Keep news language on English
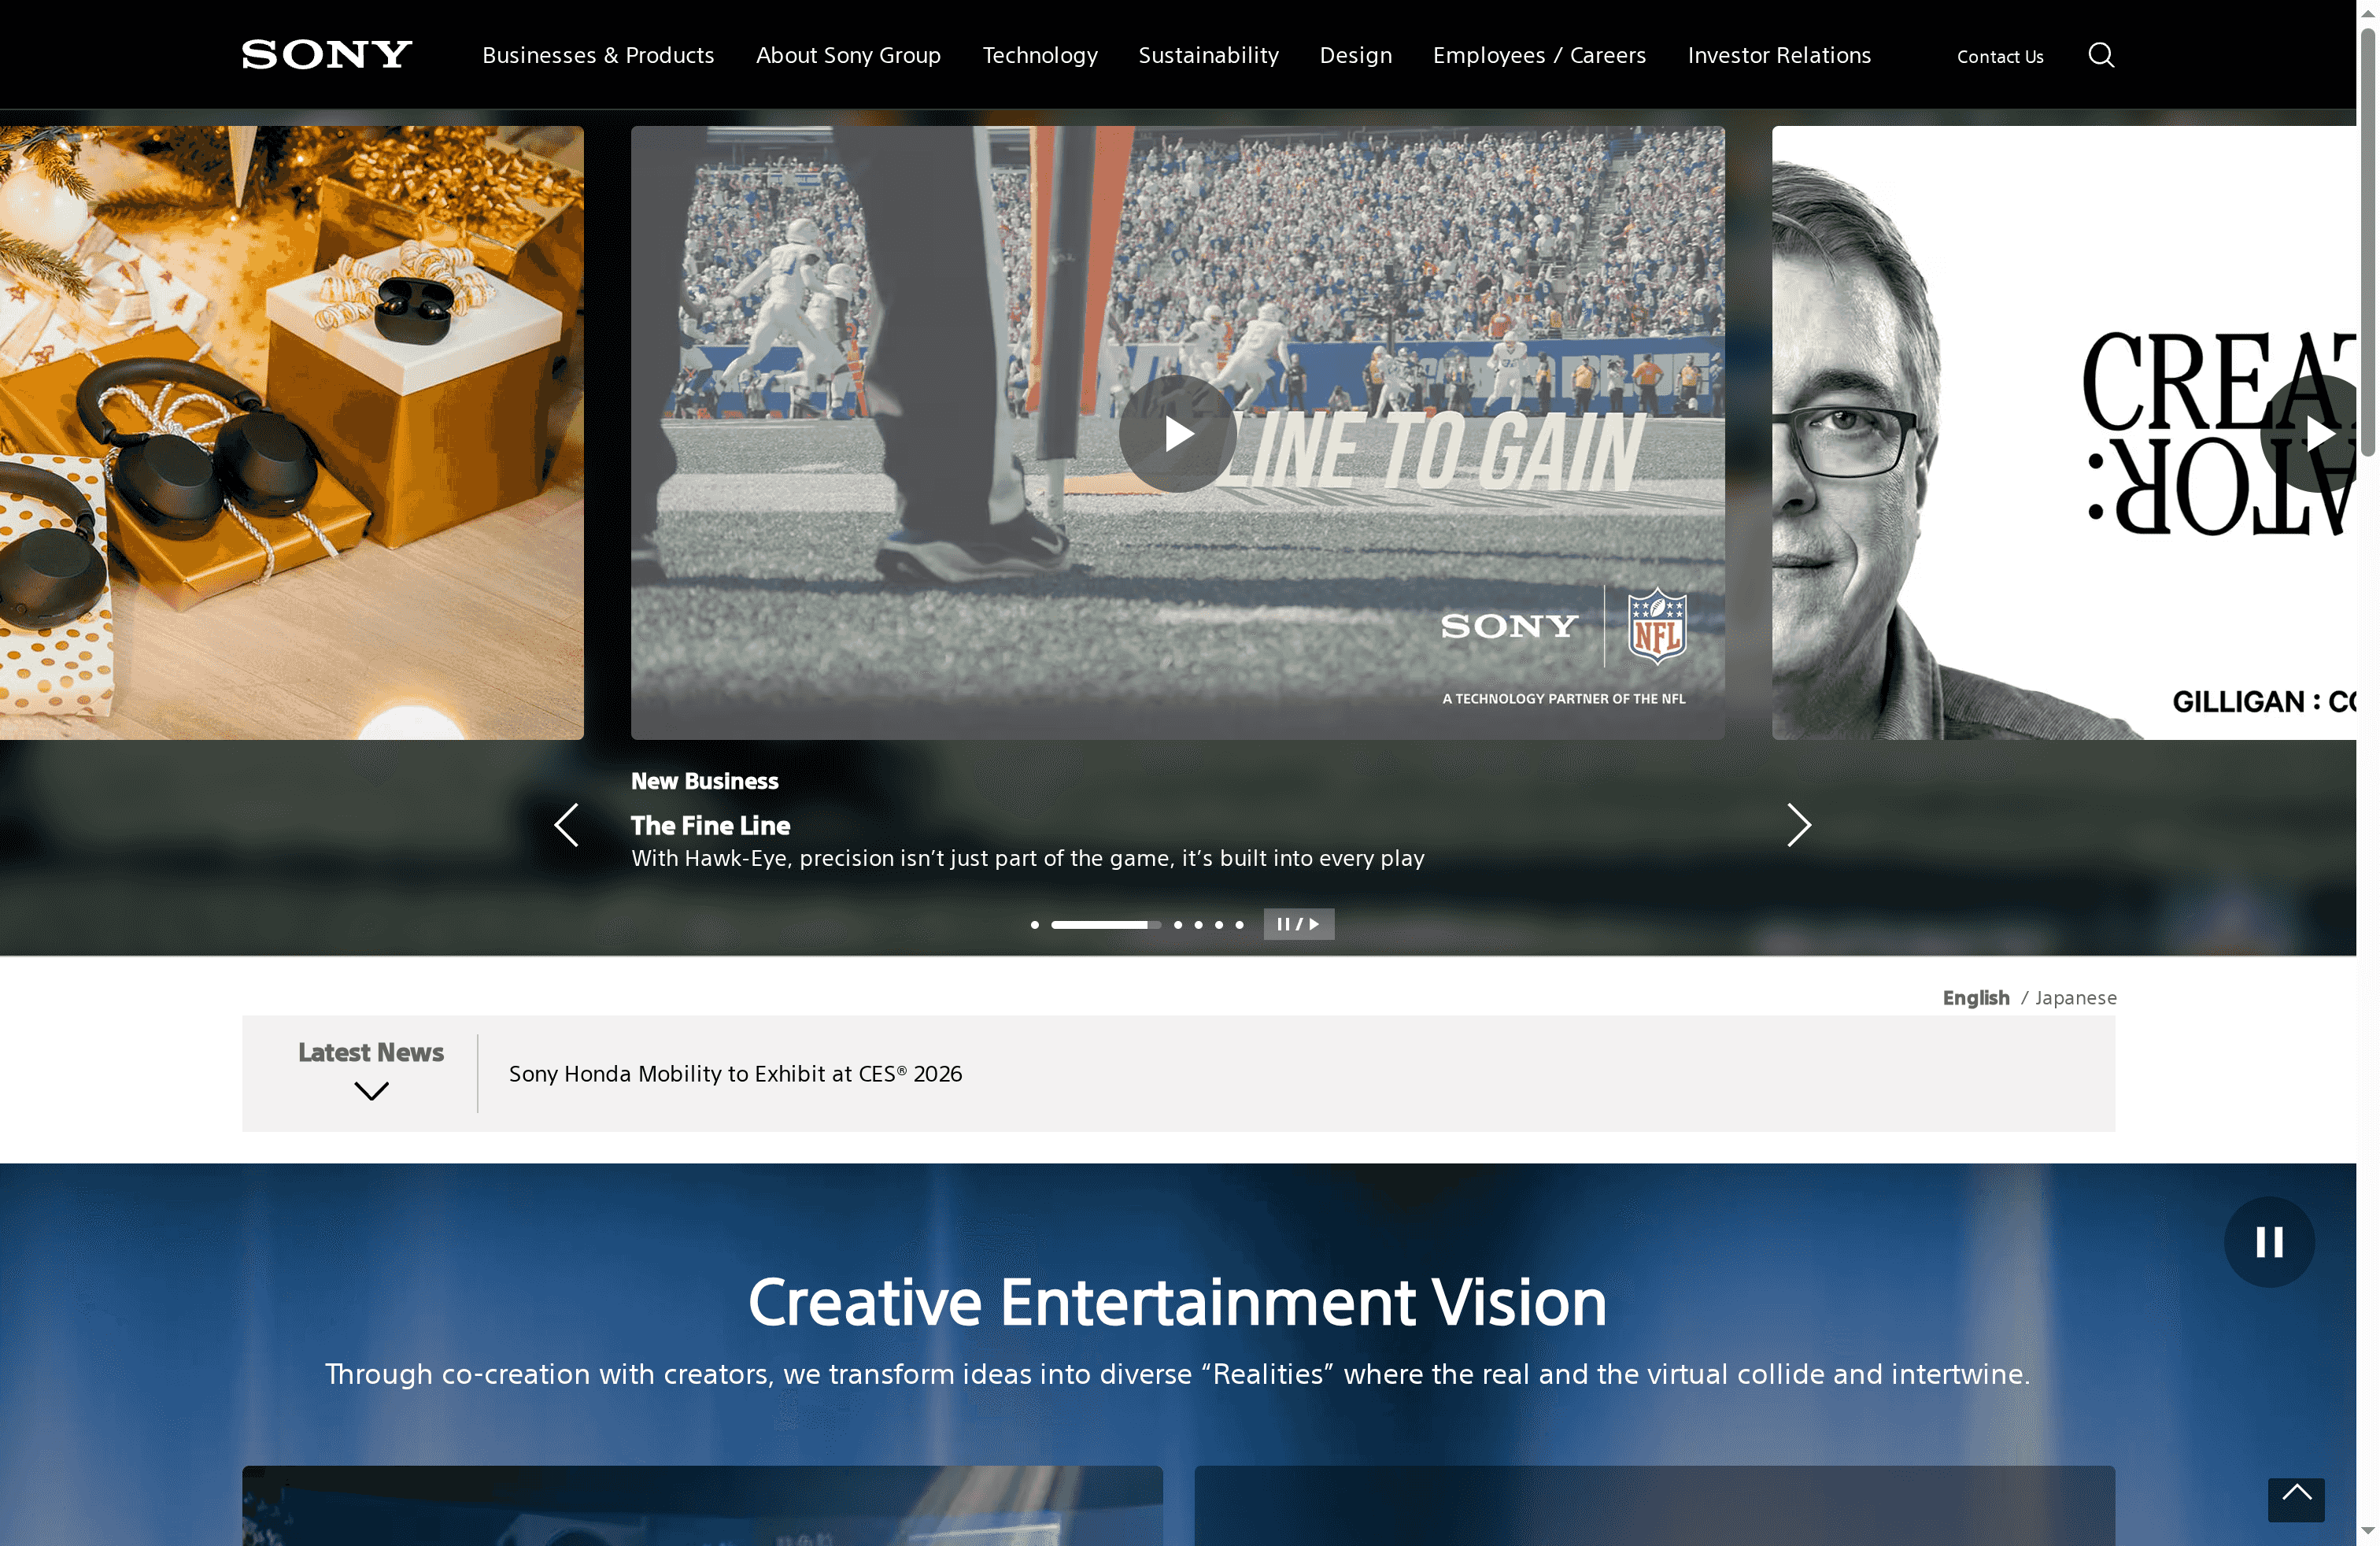This screenshot has height=1546, width=2380. tap(1975, 997)
